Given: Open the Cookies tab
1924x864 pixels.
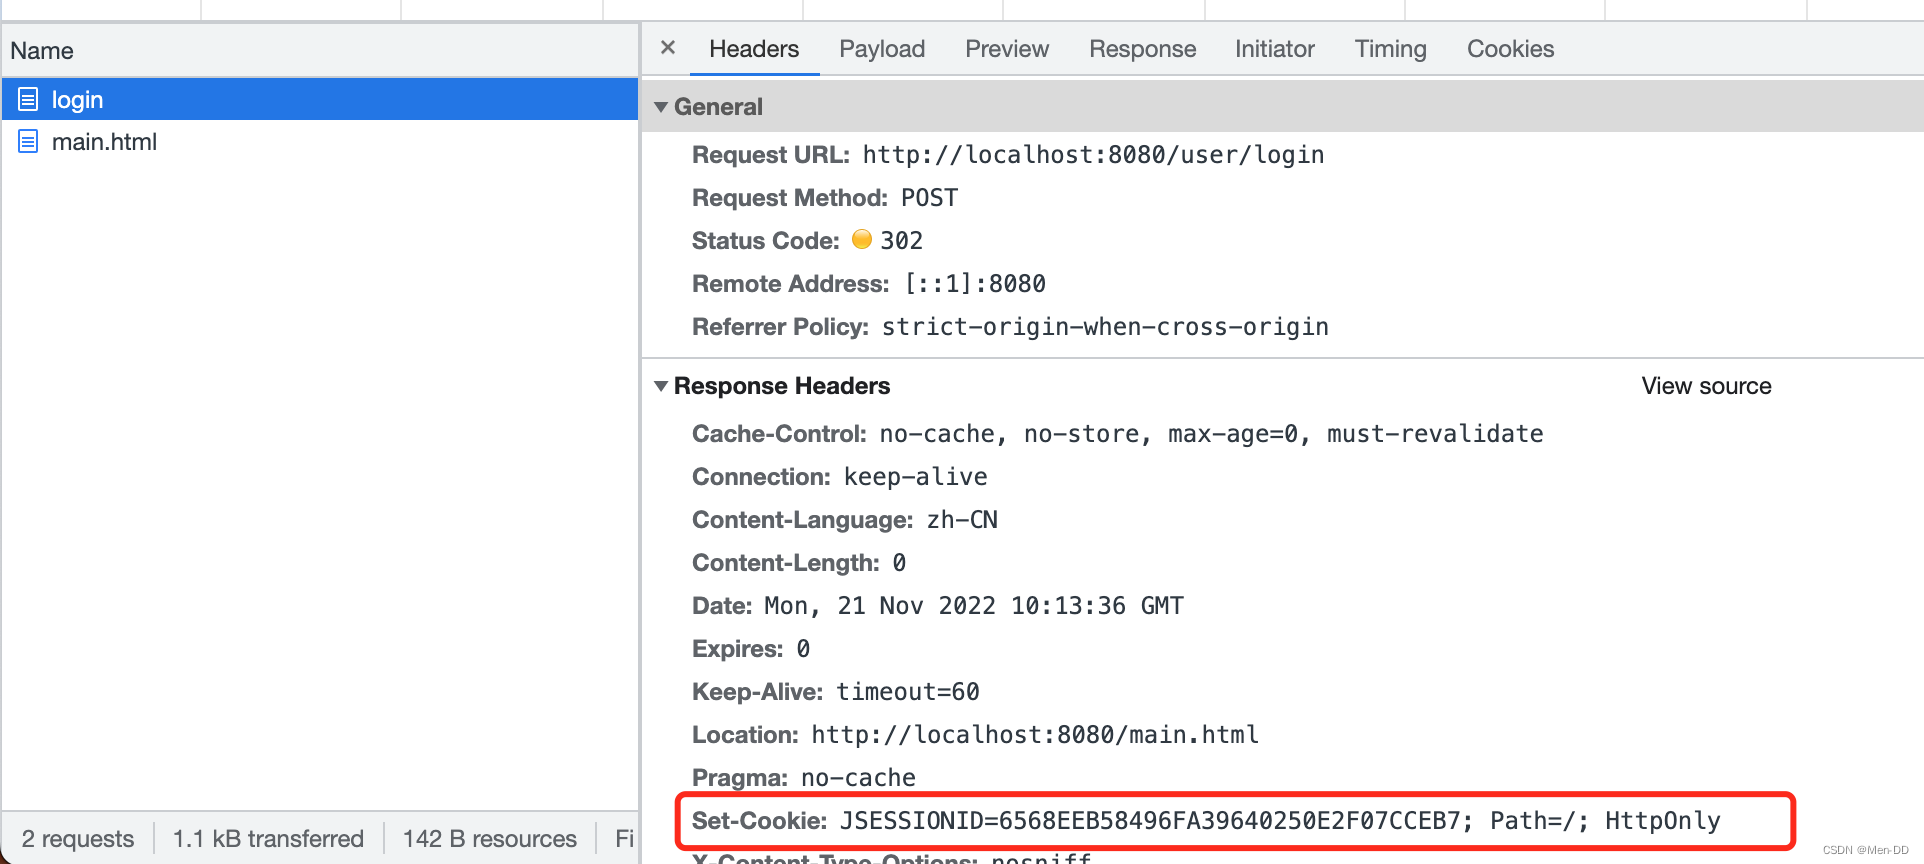Looking at the screenshot, I should 1510,49.
